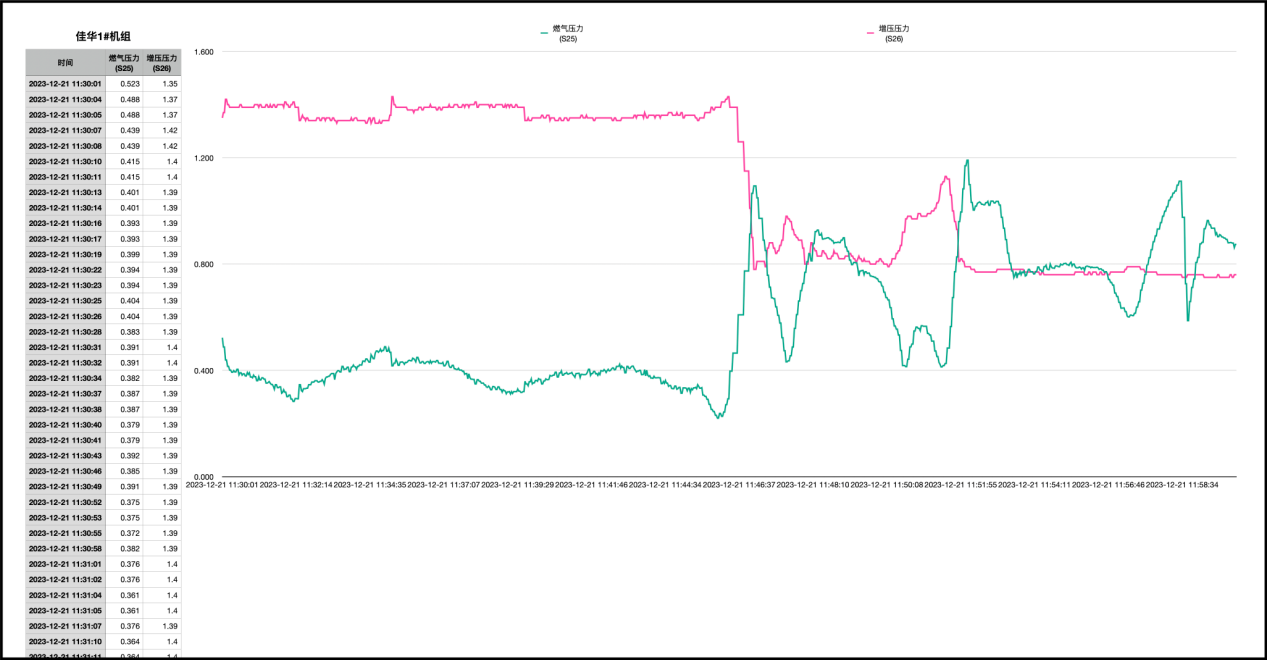Click x-axis label 2023-12-21 11:58:34

1182,485
